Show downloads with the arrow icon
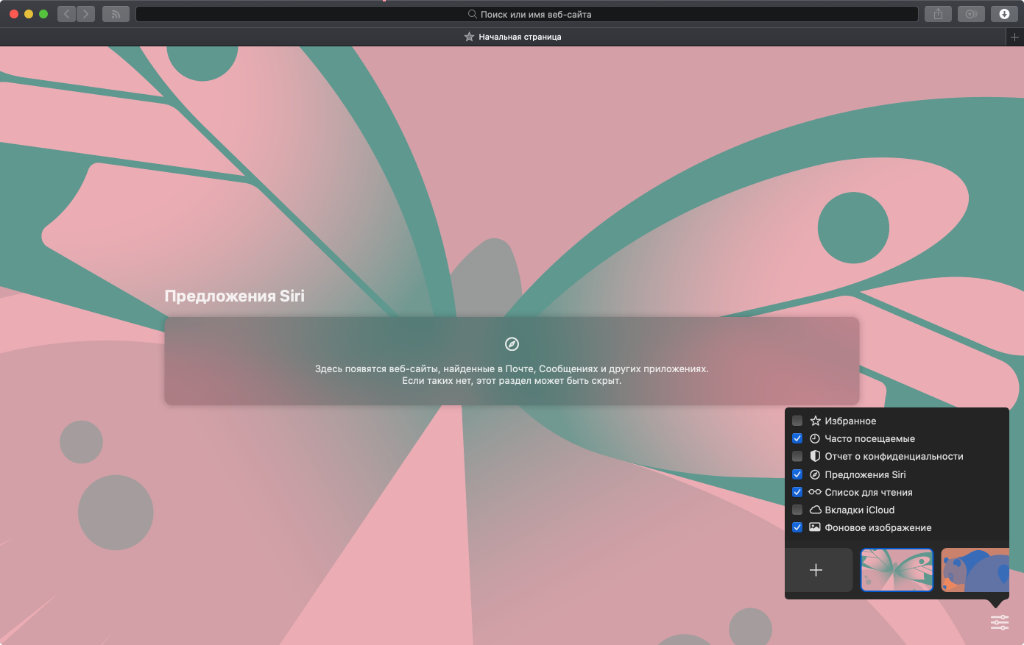1024x645 pixels. point(1004,14)
